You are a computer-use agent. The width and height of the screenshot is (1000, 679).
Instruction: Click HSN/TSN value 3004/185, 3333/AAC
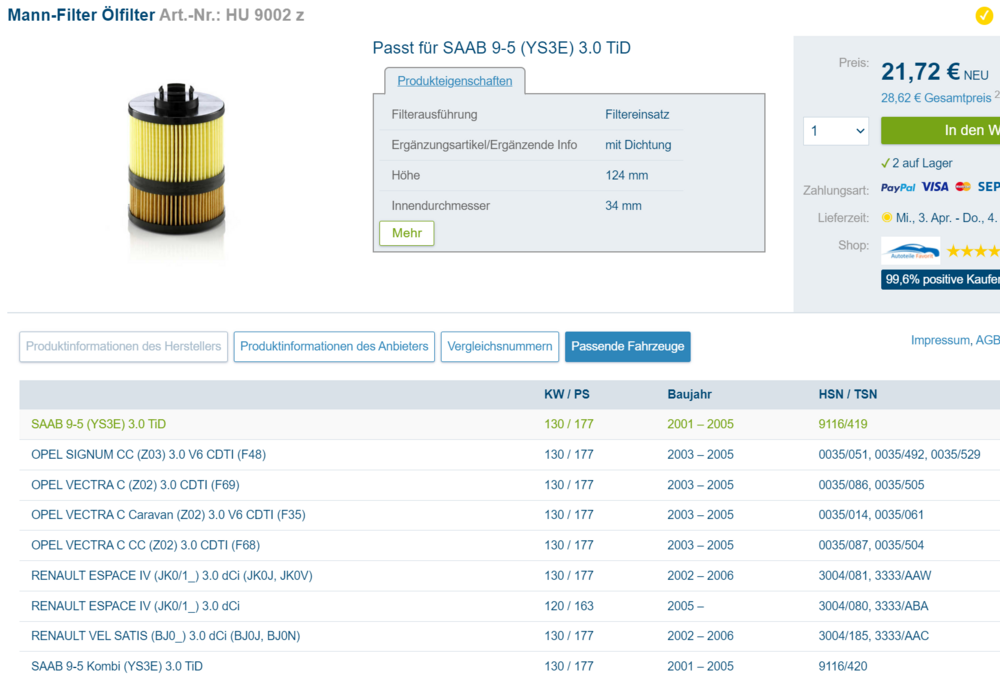tap(874, 636)
